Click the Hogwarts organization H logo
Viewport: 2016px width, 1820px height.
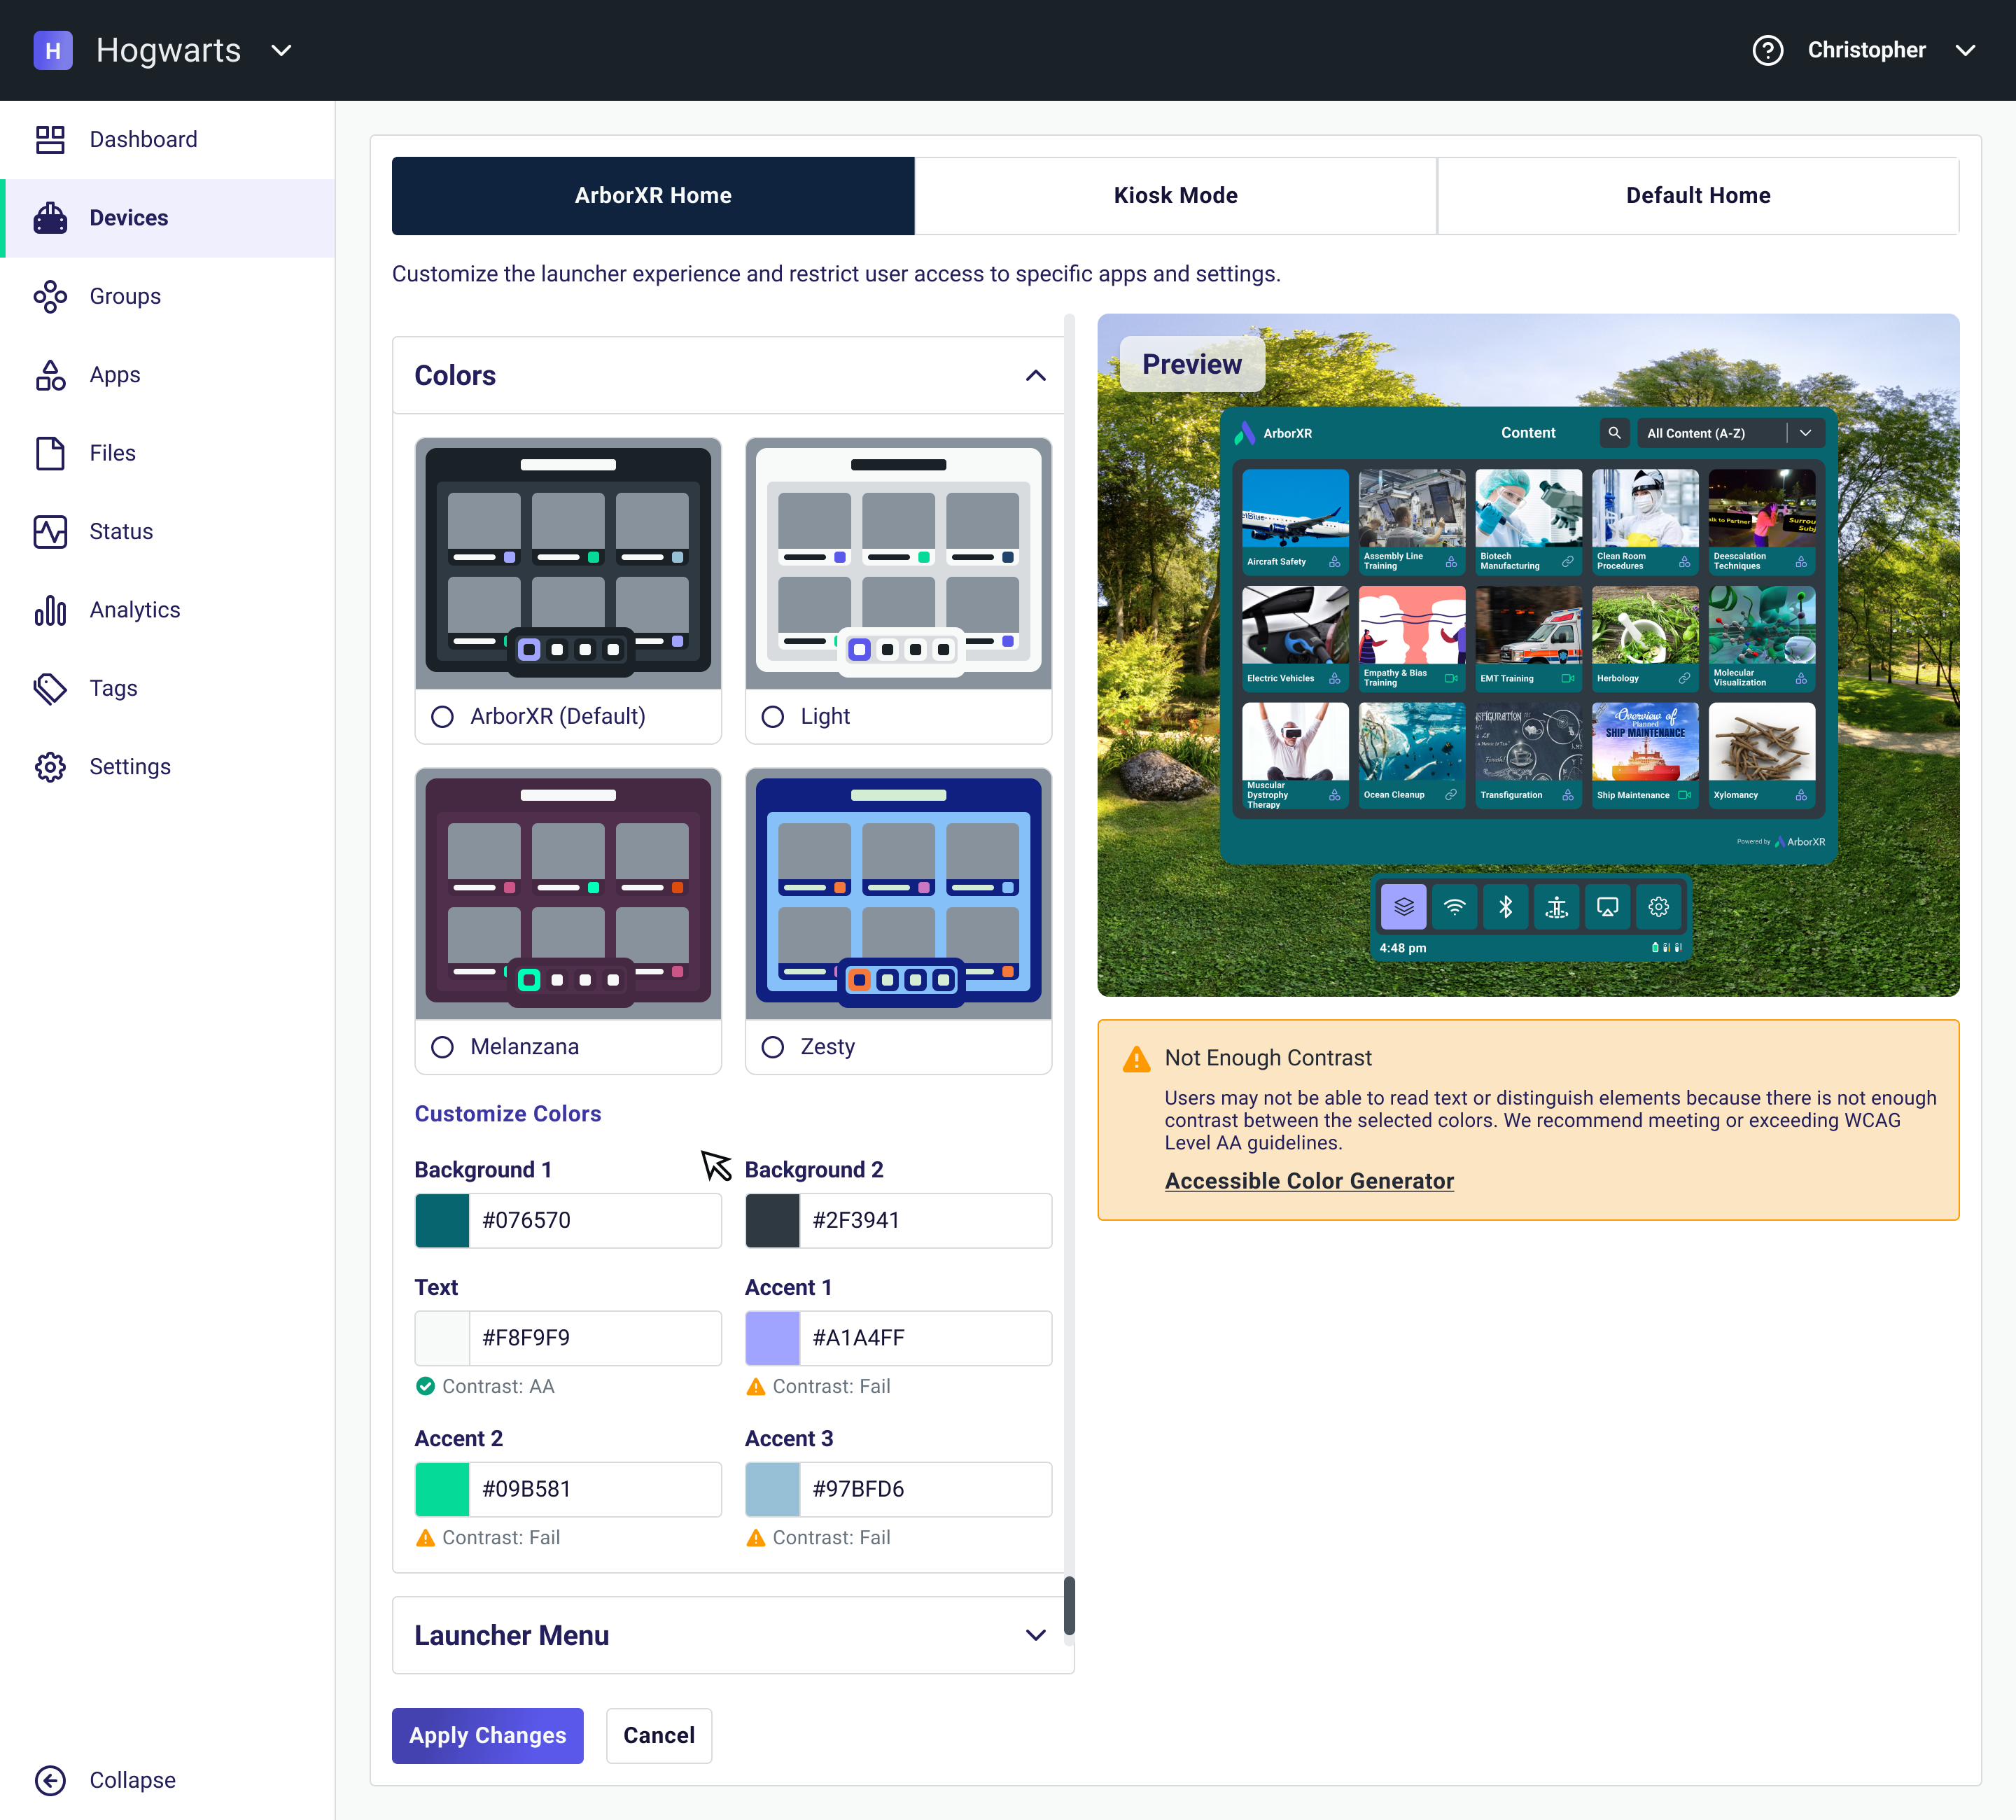click(53, 50)
